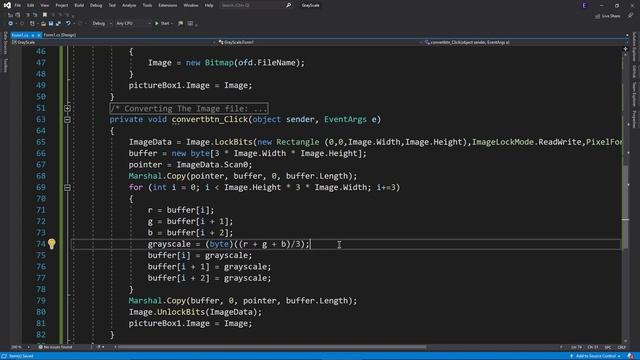This screenshot has width=640, height=360.
Task: Click 'convertbtn_Click' in the method signature
Action: pyautogui.click(x=209, y=120)
